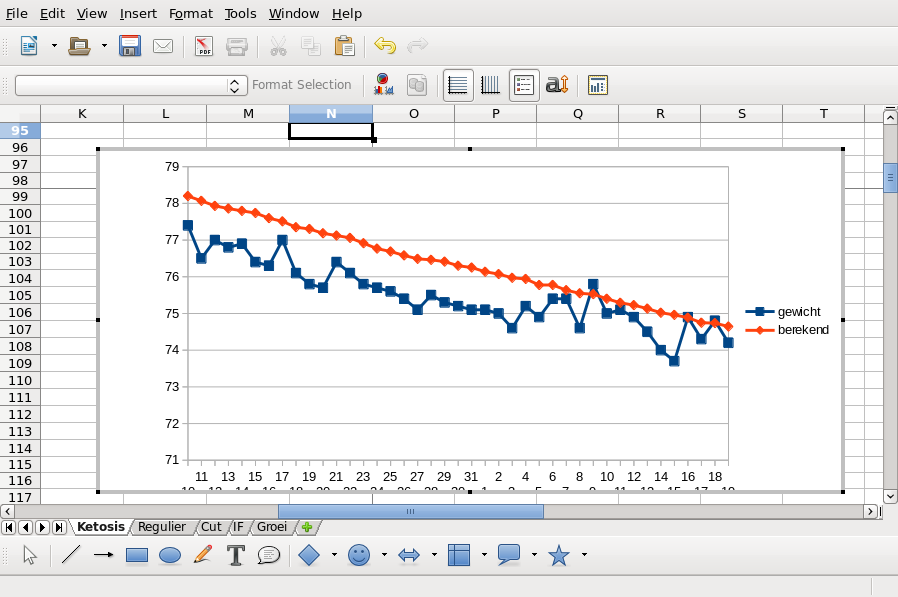Screen dimensions: 898x597
Task: Toggle vertical grid lines on chart
Action: tap(491, 85)
